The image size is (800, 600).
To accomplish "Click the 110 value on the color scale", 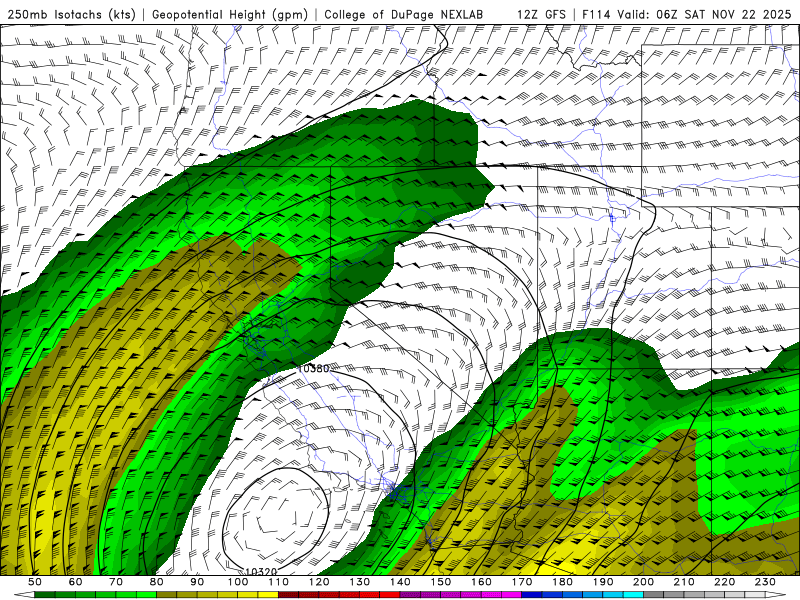I will click(x=279, y=582).
